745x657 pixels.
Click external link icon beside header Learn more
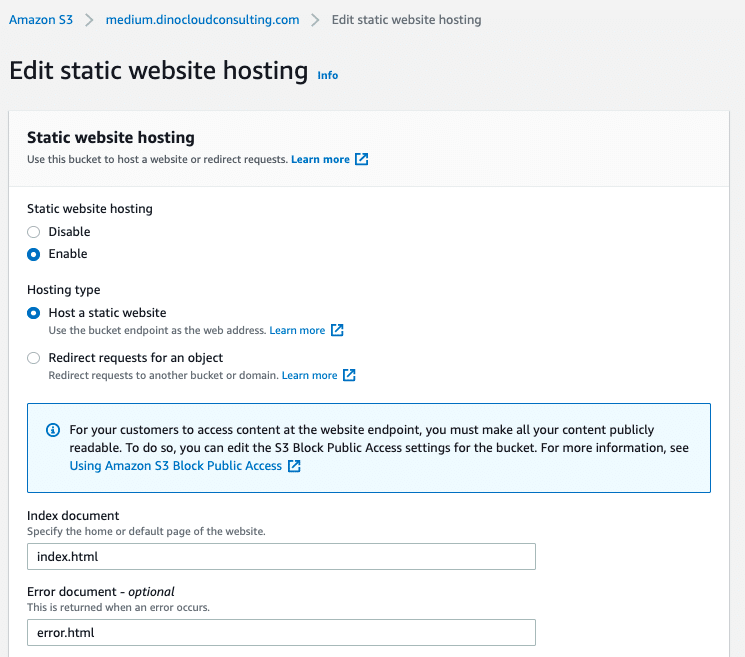(x=362, y=159)
